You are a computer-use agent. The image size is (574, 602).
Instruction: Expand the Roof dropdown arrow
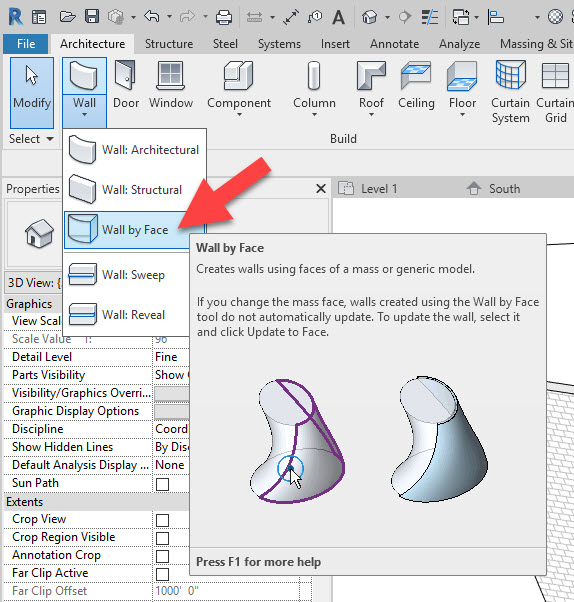371,114
